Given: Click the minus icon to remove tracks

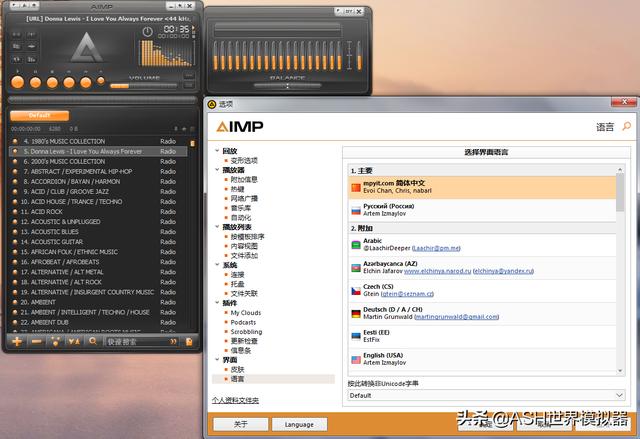Looking at the screenshot, I should pos(36,341).
